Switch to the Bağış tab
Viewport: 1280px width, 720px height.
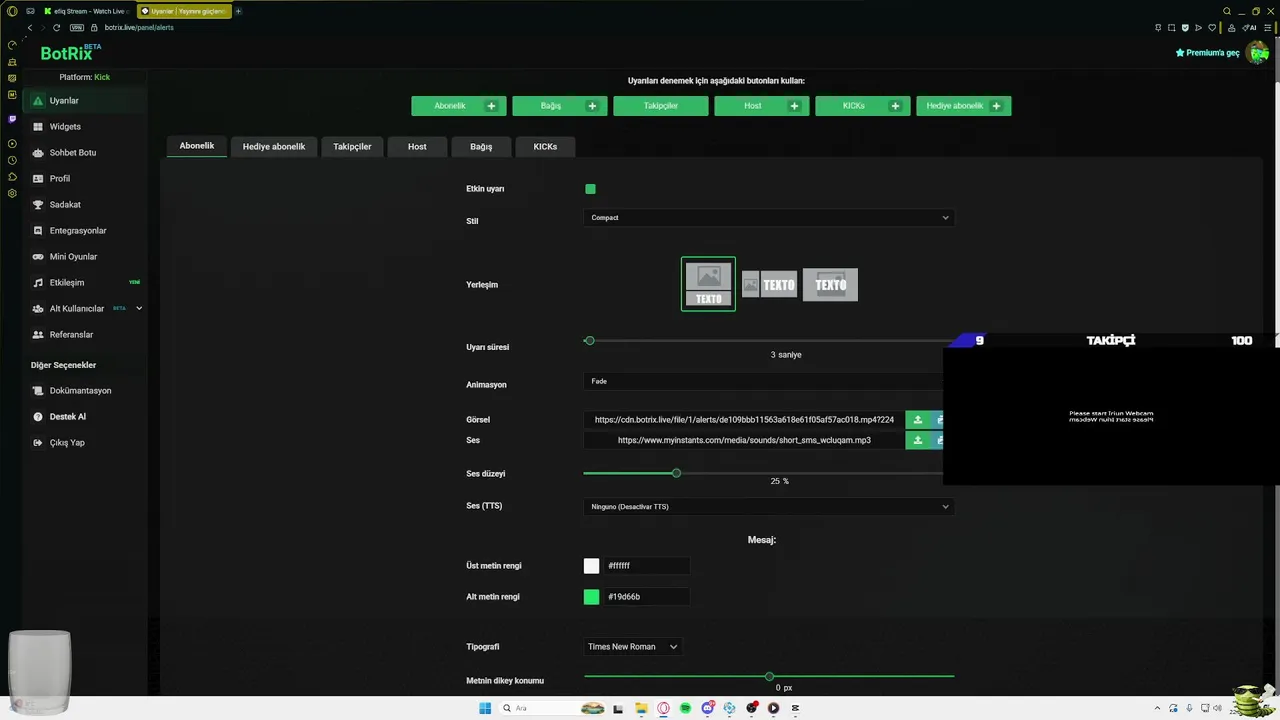[481, 147]
